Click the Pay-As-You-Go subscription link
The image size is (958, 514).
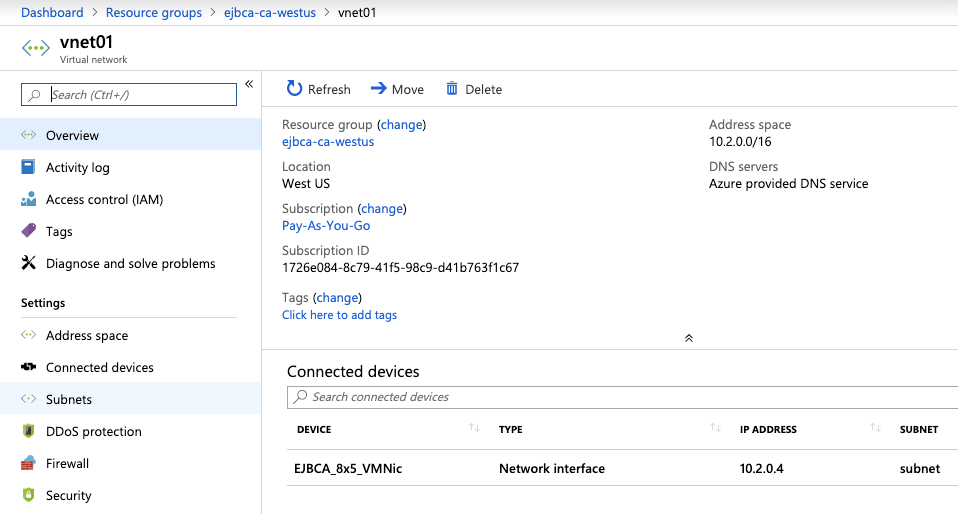click(326, 225)
